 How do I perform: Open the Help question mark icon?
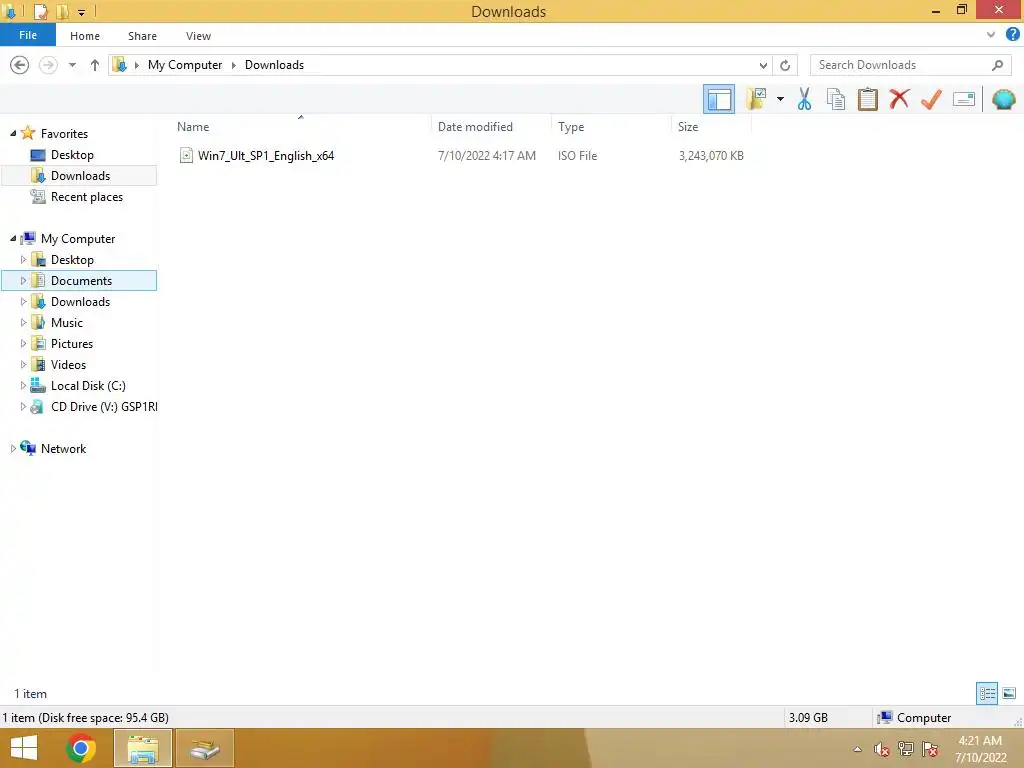coord(1013,35)
